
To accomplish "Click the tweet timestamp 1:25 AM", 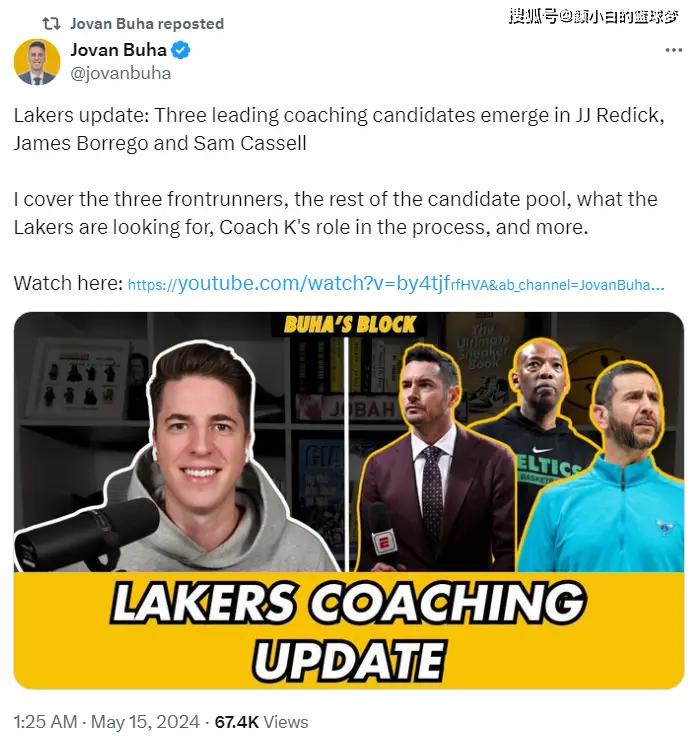I will 45,722.
